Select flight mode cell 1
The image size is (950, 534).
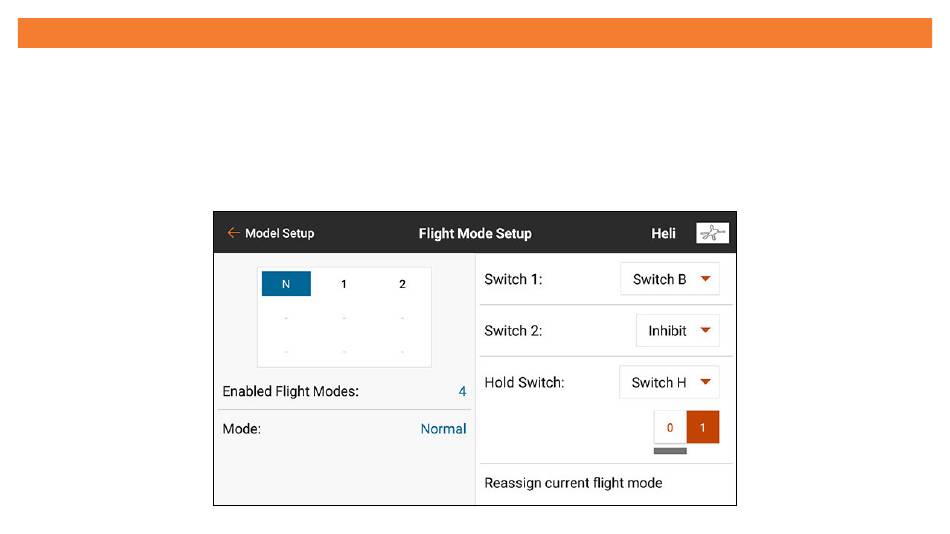tap(344, 284)
